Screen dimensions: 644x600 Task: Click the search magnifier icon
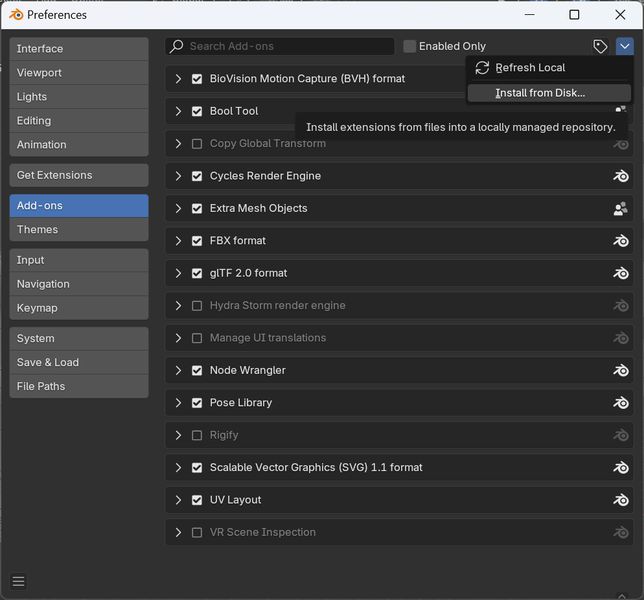177,46
